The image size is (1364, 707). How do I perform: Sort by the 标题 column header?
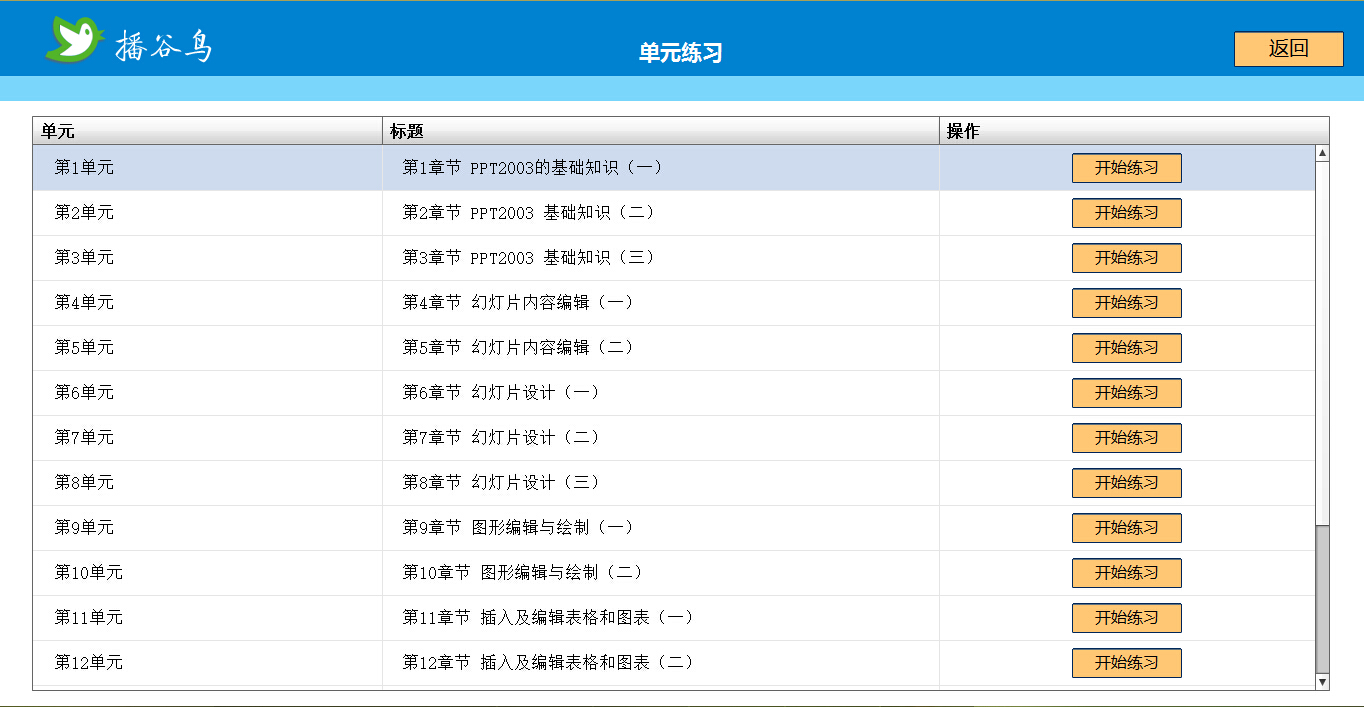tap(661, 131)
